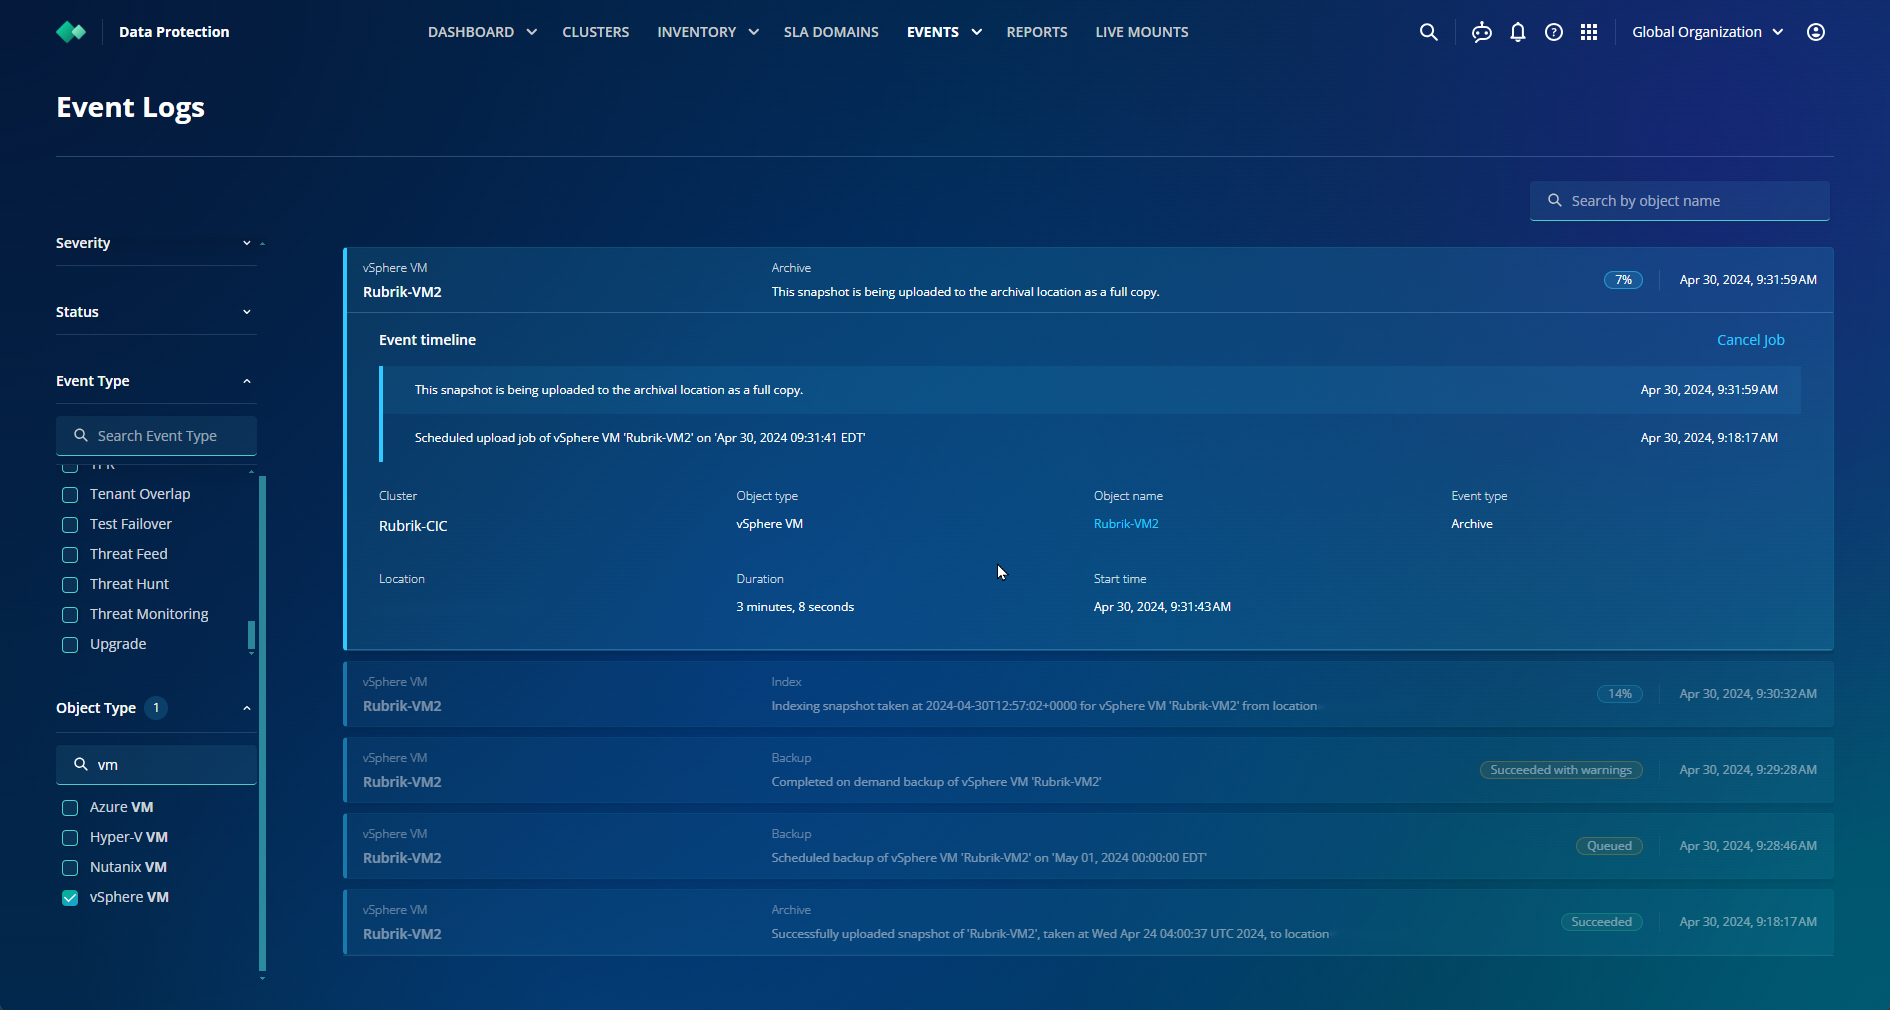
Task: Select the 'Scheduled upload job' timeline entry
Action: tap(1090, 438)
